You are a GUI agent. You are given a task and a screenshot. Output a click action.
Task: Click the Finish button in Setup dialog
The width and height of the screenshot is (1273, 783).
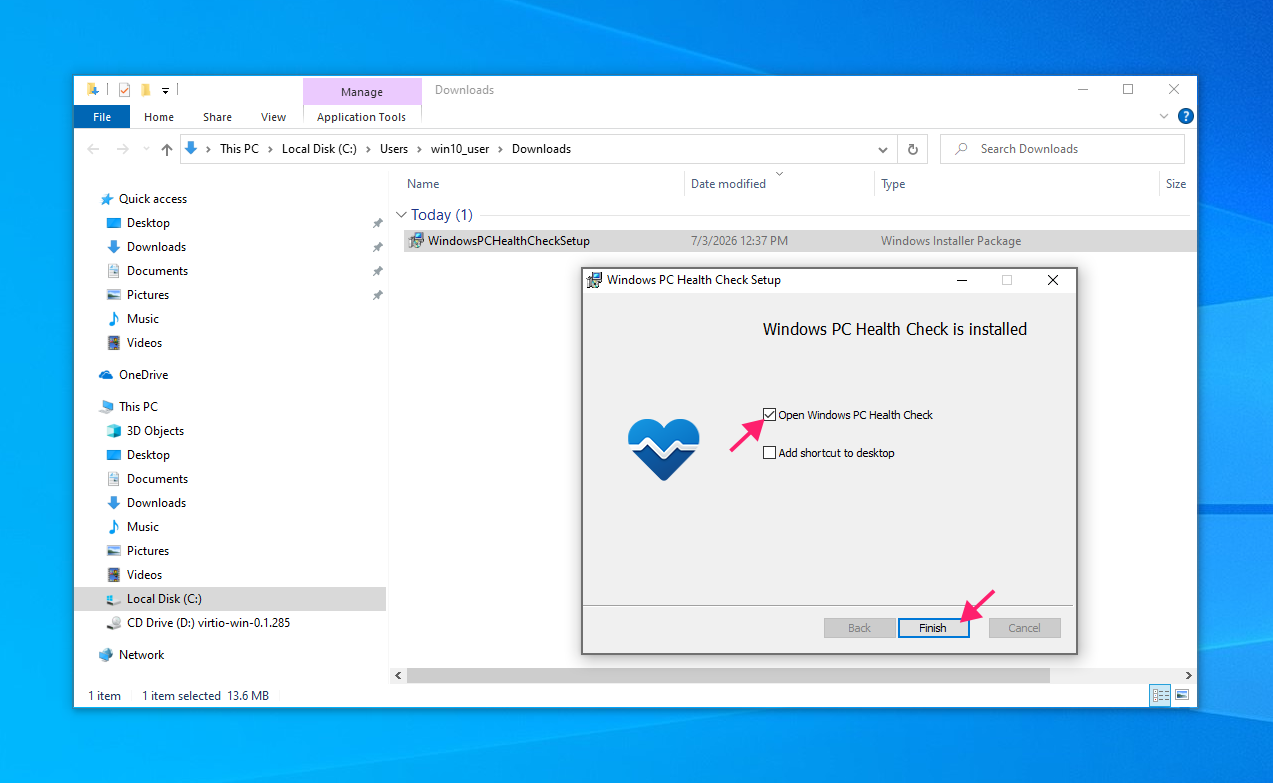click(x=933, y=628)
